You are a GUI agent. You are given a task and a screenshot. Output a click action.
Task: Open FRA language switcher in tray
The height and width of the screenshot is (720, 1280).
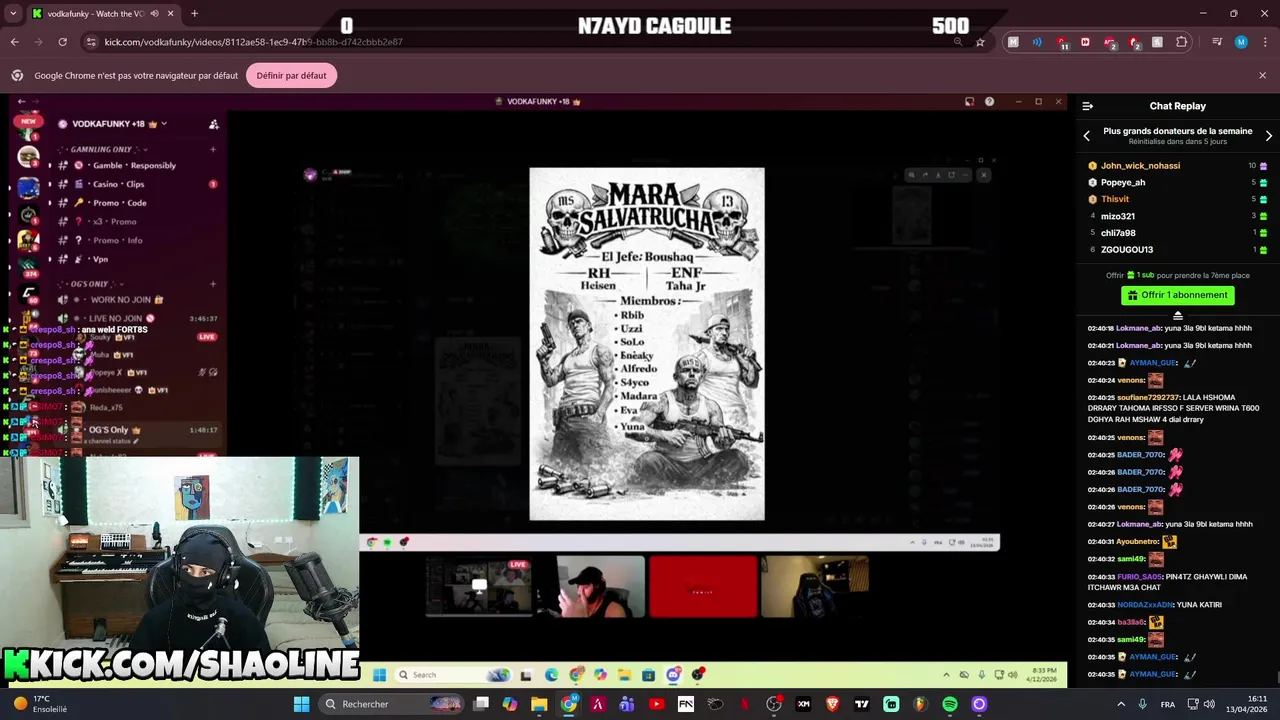[1168, 704]
